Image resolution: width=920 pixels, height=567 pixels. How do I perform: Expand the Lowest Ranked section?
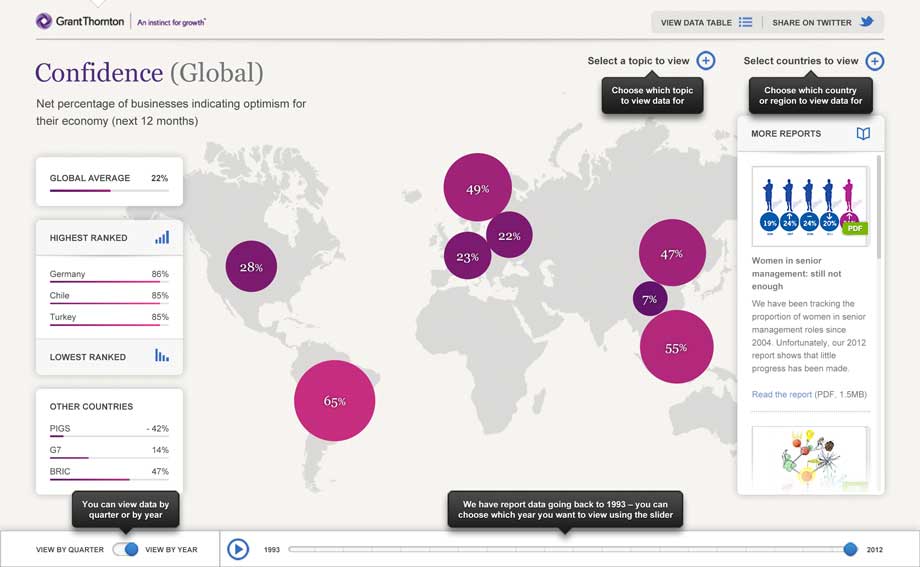coord(88,357)
